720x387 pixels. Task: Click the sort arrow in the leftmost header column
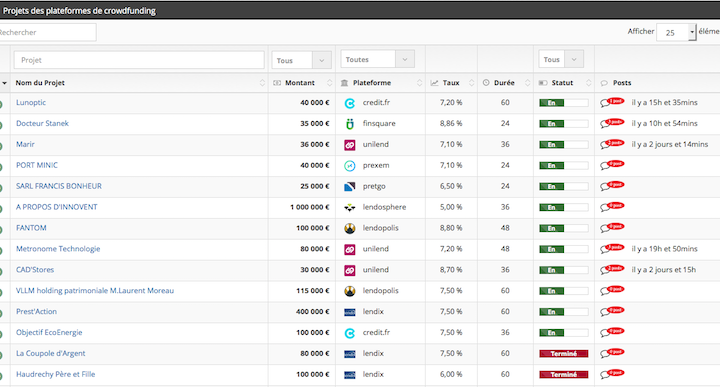point(5,83)
